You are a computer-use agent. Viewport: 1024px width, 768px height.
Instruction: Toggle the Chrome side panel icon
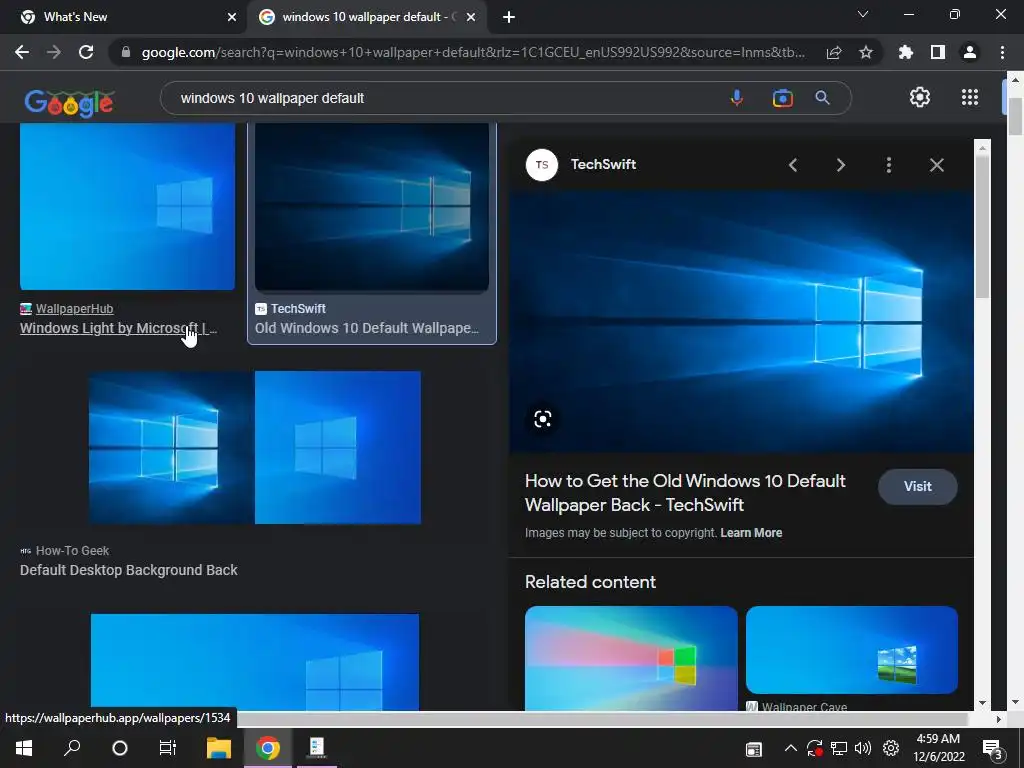pos(938,52)
